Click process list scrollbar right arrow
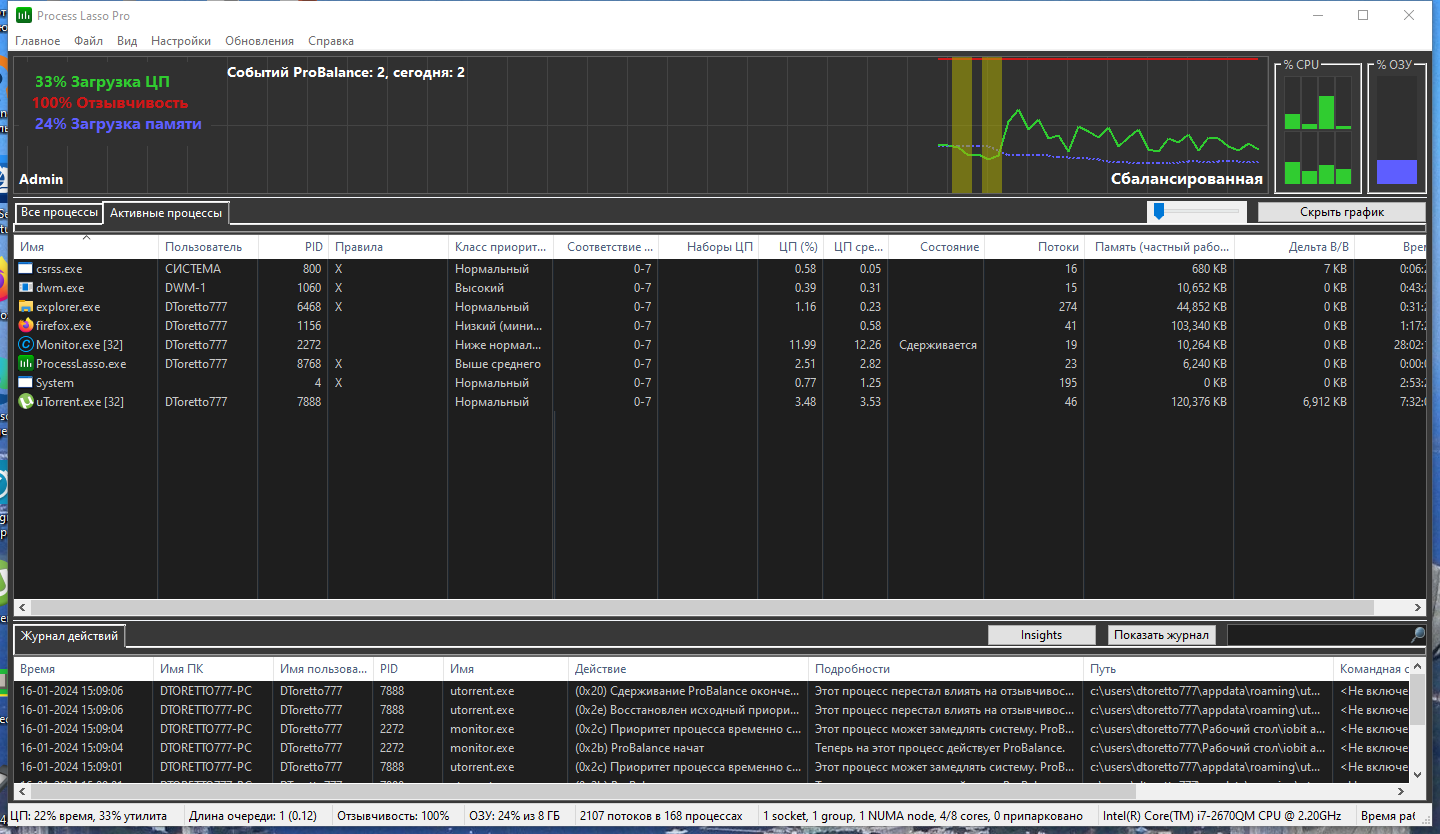The image size is (1440, 834). click(x=1418, y=607)
